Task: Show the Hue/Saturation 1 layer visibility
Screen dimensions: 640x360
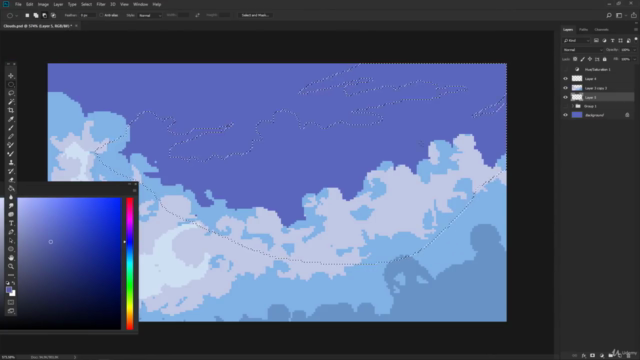Action: (x=565, y=69)
